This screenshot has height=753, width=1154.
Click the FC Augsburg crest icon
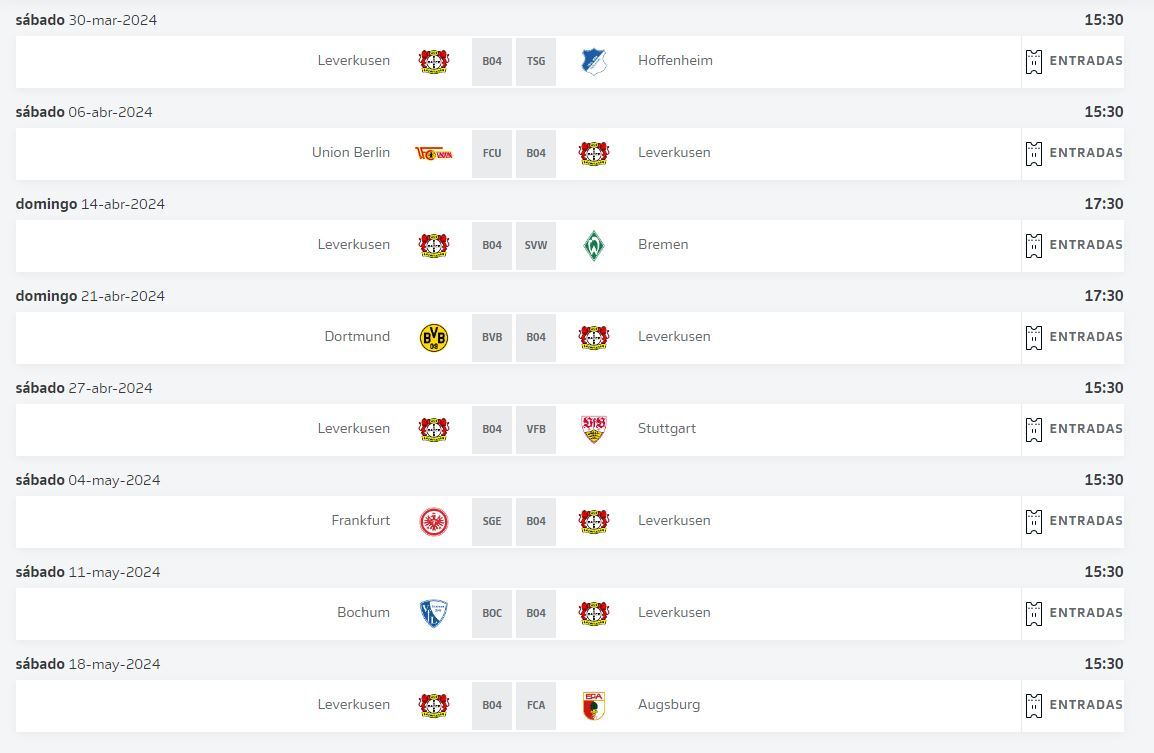pos(594,705)
